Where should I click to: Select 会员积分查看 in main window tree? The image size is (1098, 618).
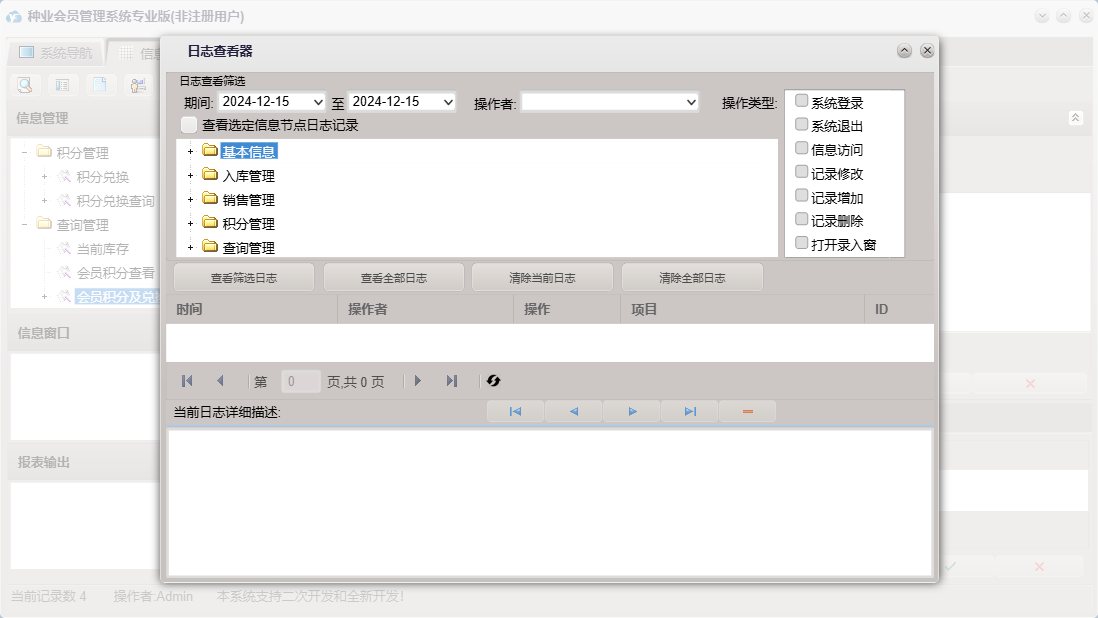[x=116, y=273]
